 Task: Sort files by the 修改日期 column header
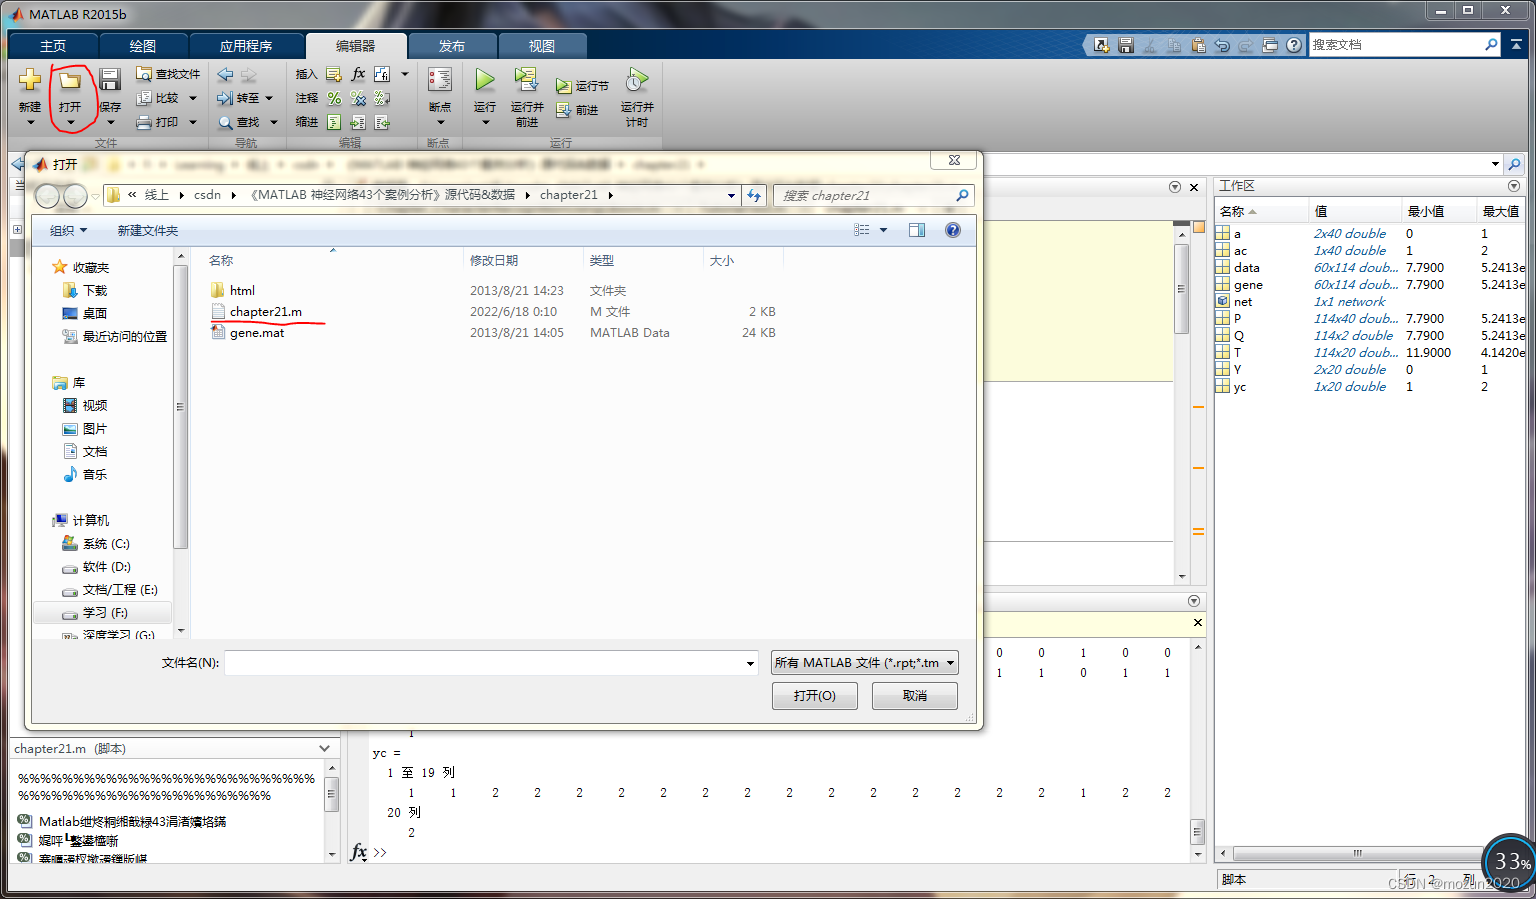coord(494,260)
